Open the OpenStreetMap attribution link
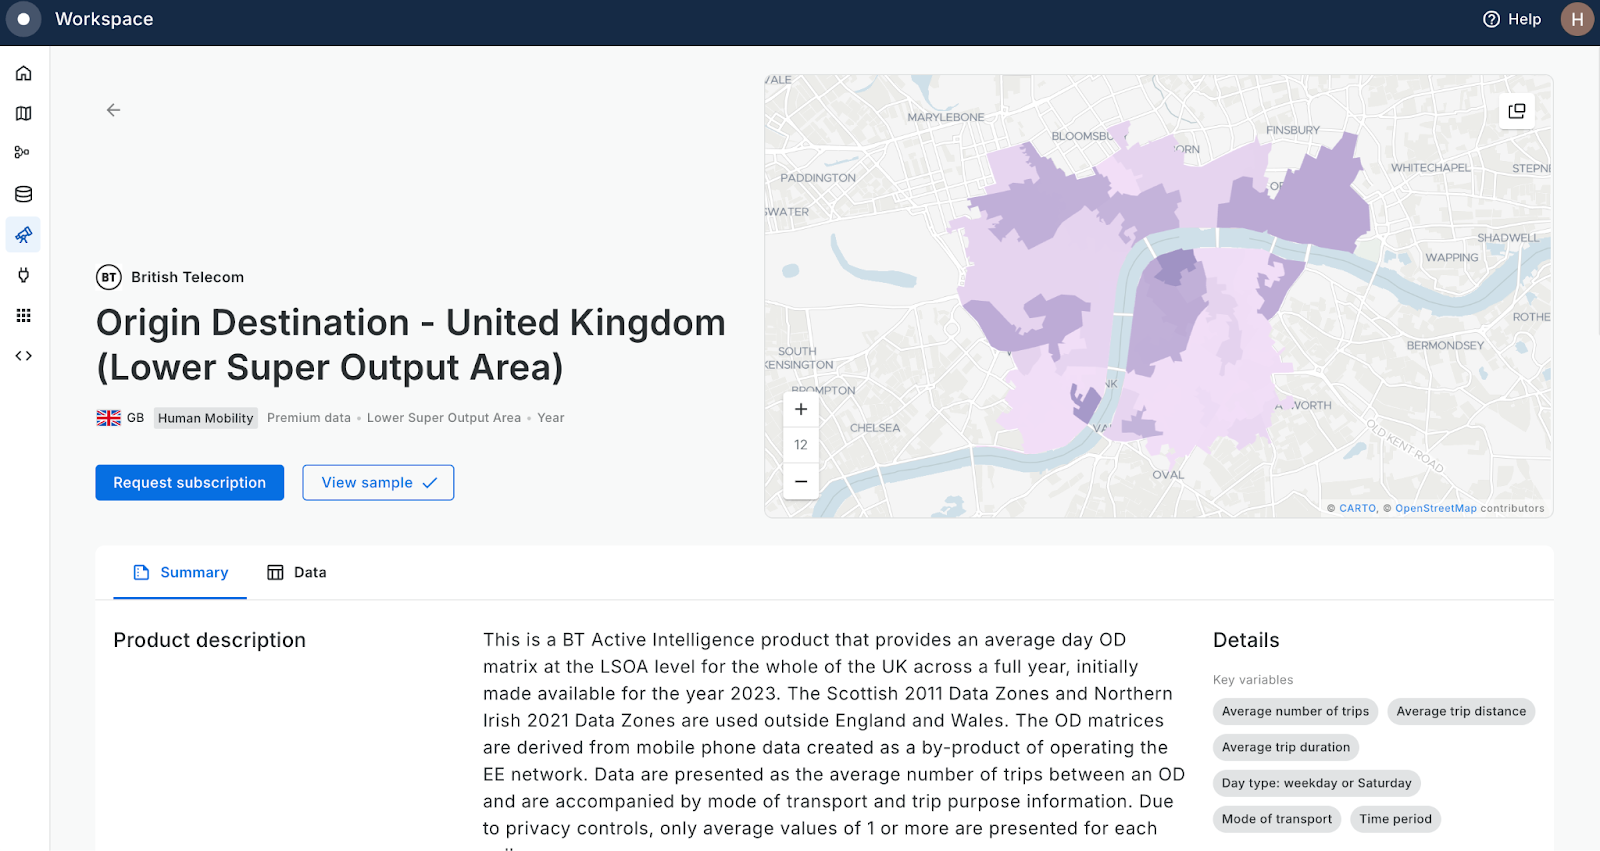The width and height of the screenshot is (1600, 851). coord(1436,508)
